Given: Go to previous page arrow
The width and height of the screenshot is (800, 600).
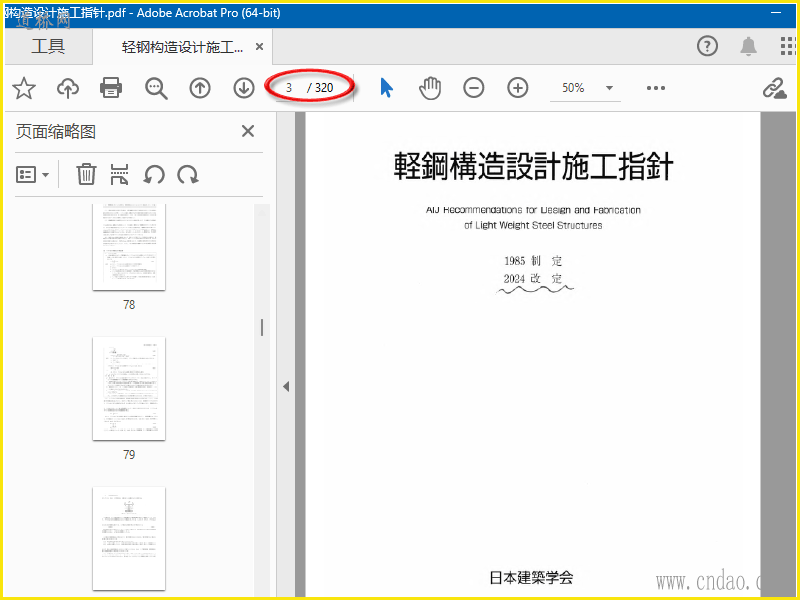Looking at the screenshot, I should pos(200,88).
